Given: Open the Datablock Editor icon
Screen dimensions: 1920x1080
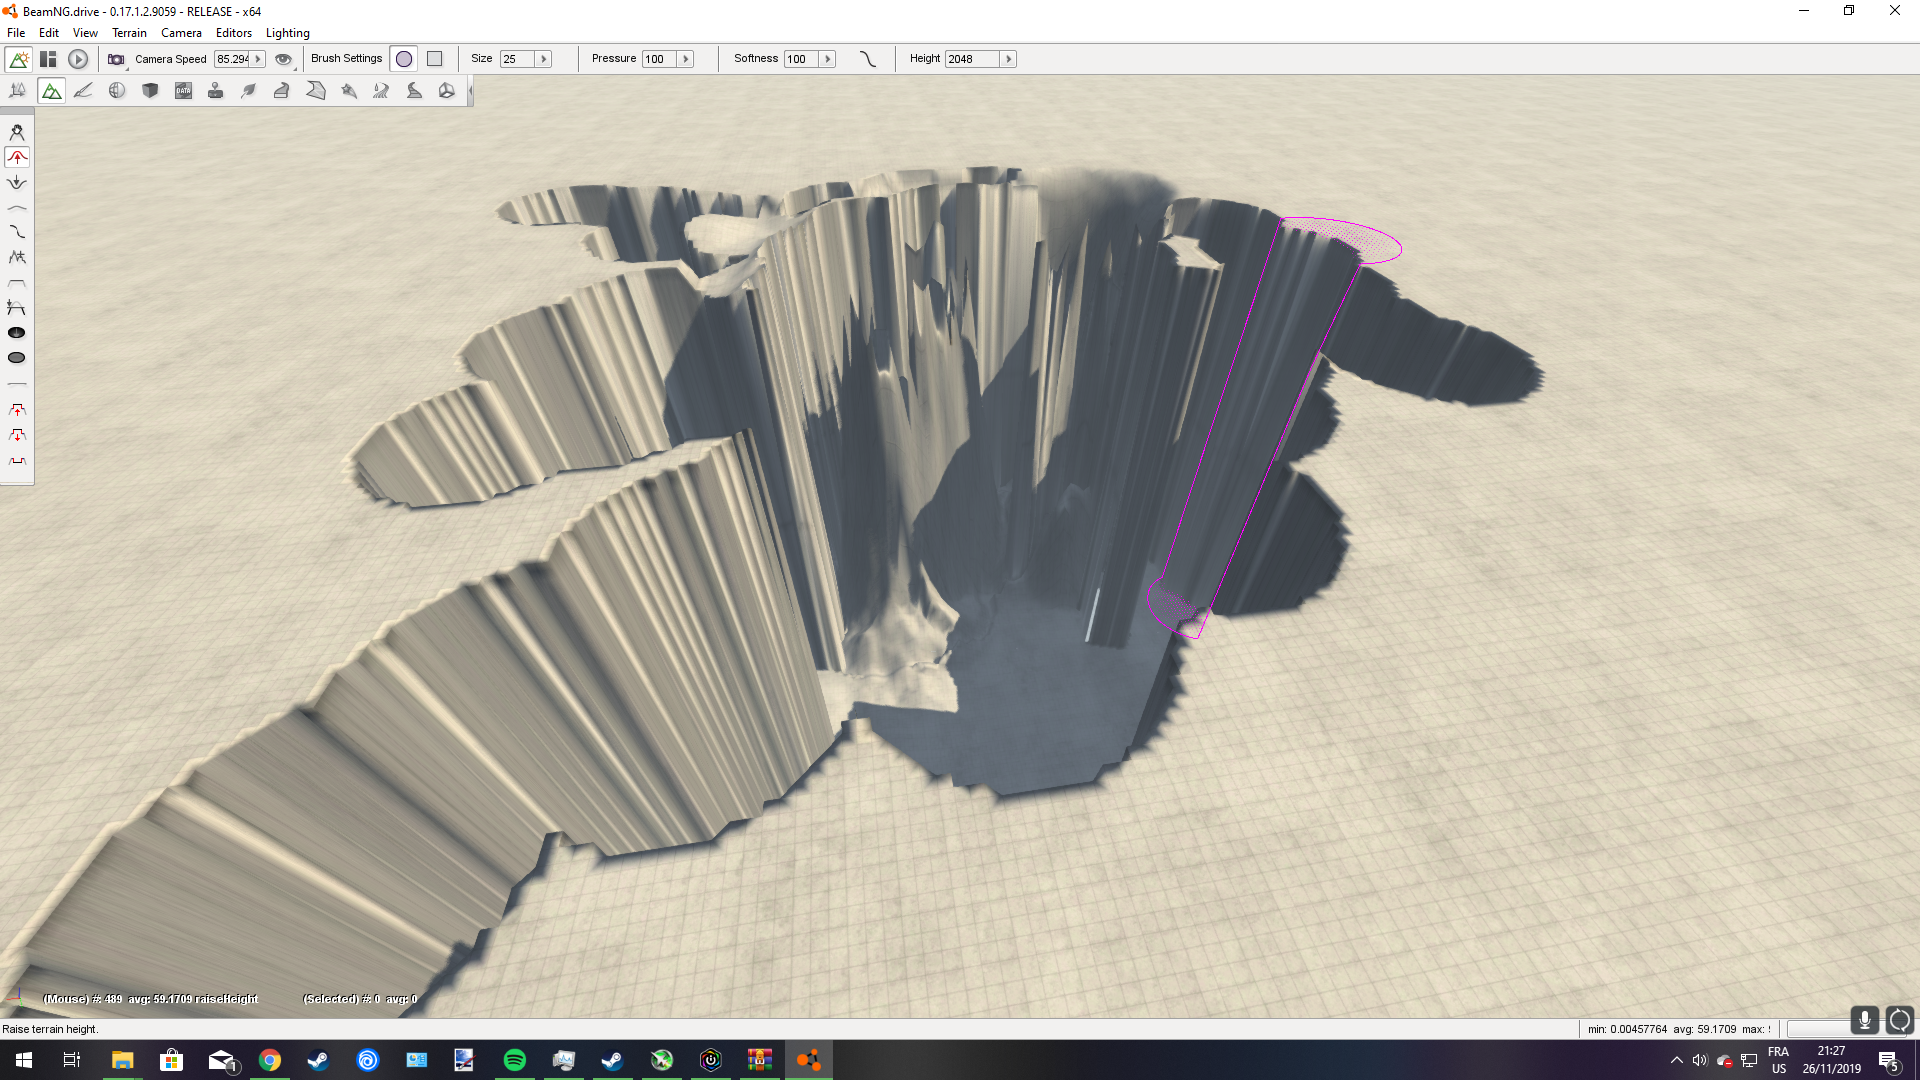Looking at the screenshot, I should 183,91.
